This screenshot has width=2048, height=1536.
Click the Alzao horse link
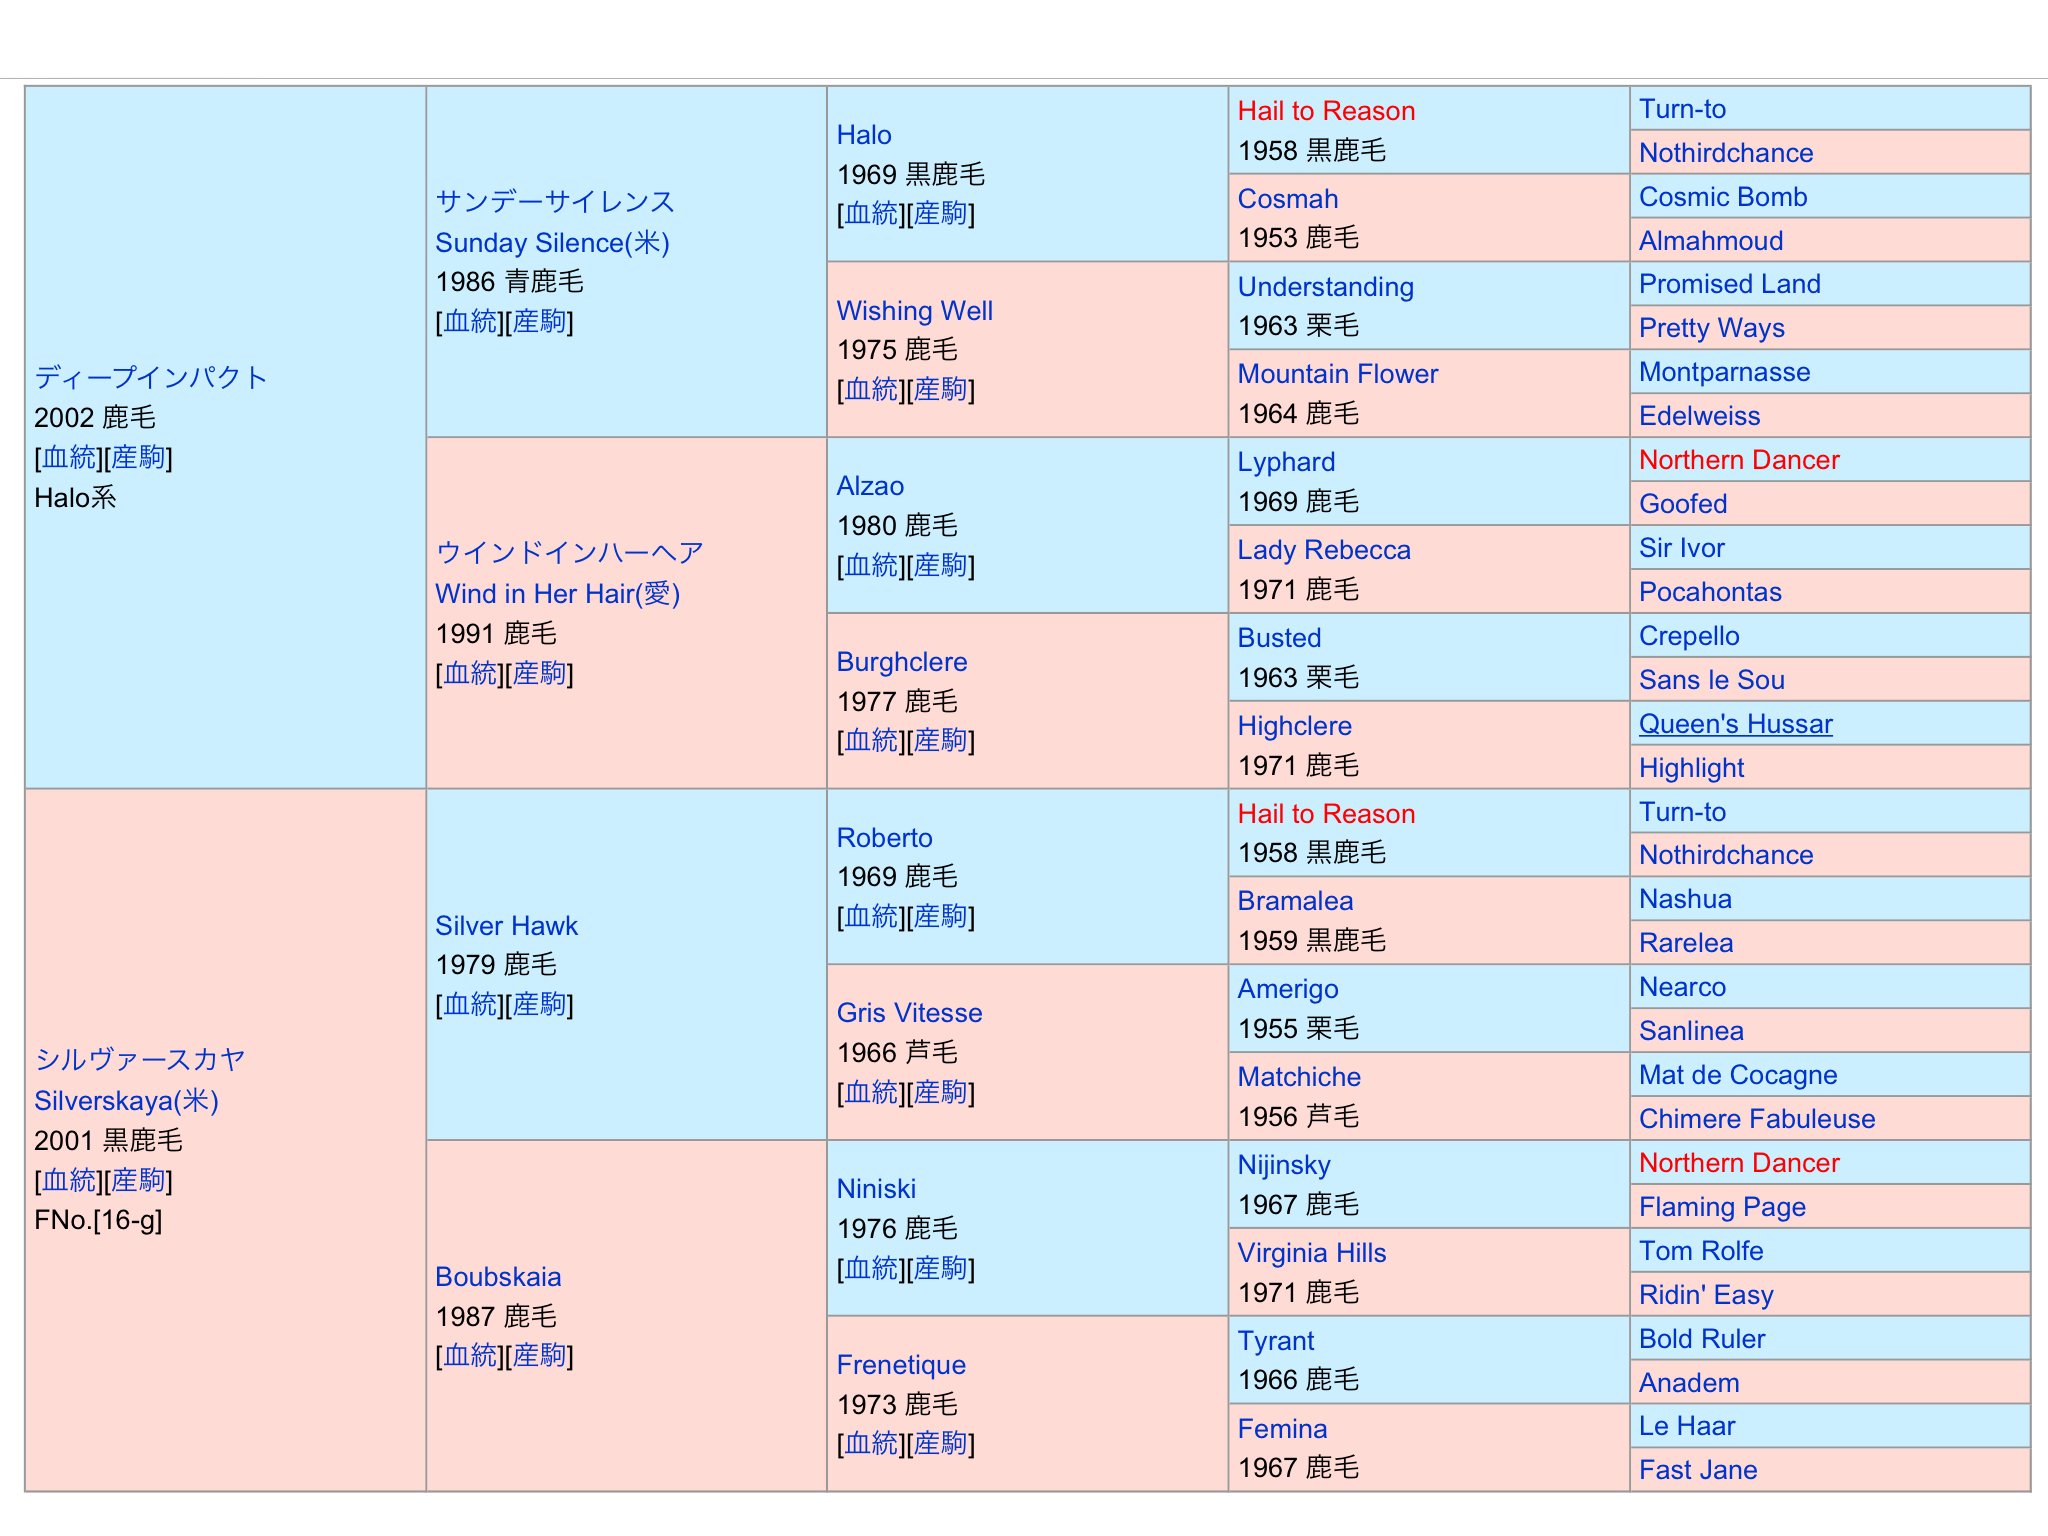pos(868,486)
